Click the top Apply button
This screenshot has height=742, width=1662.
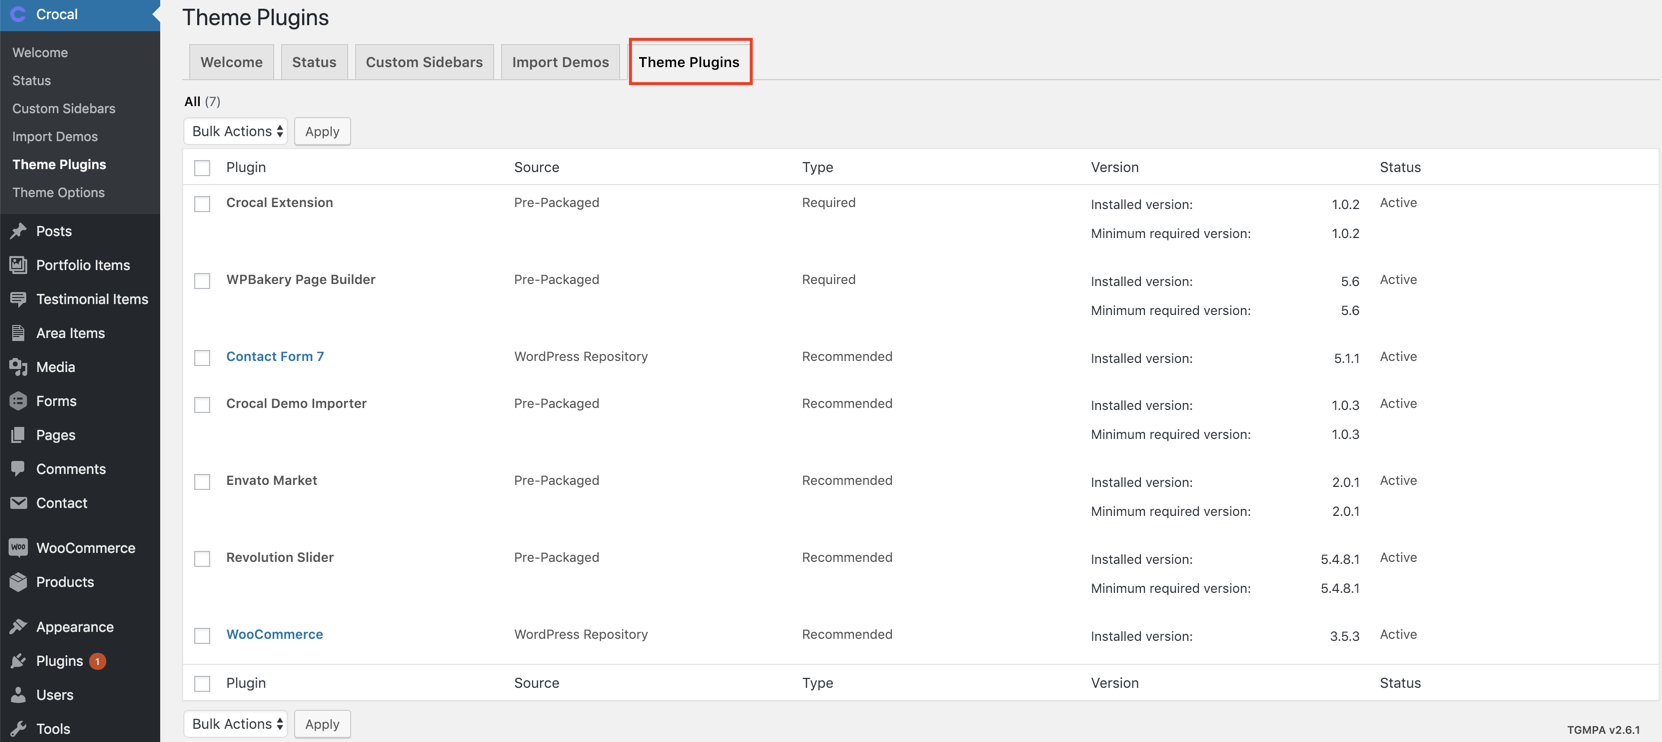(322, 131)
